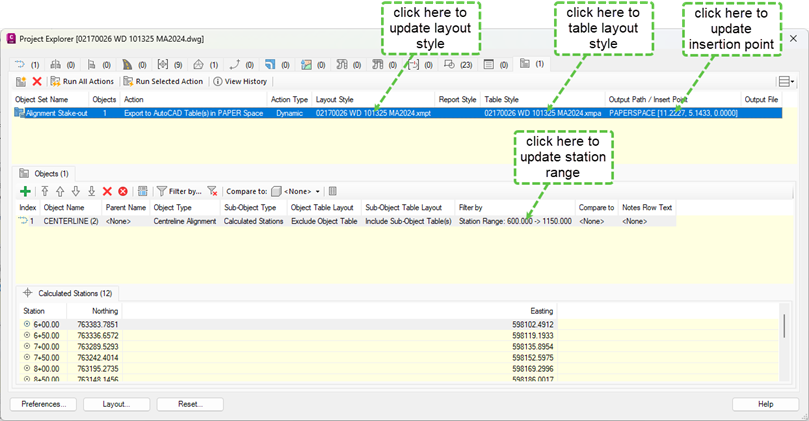Click Run Selected Action

[163, 82]
